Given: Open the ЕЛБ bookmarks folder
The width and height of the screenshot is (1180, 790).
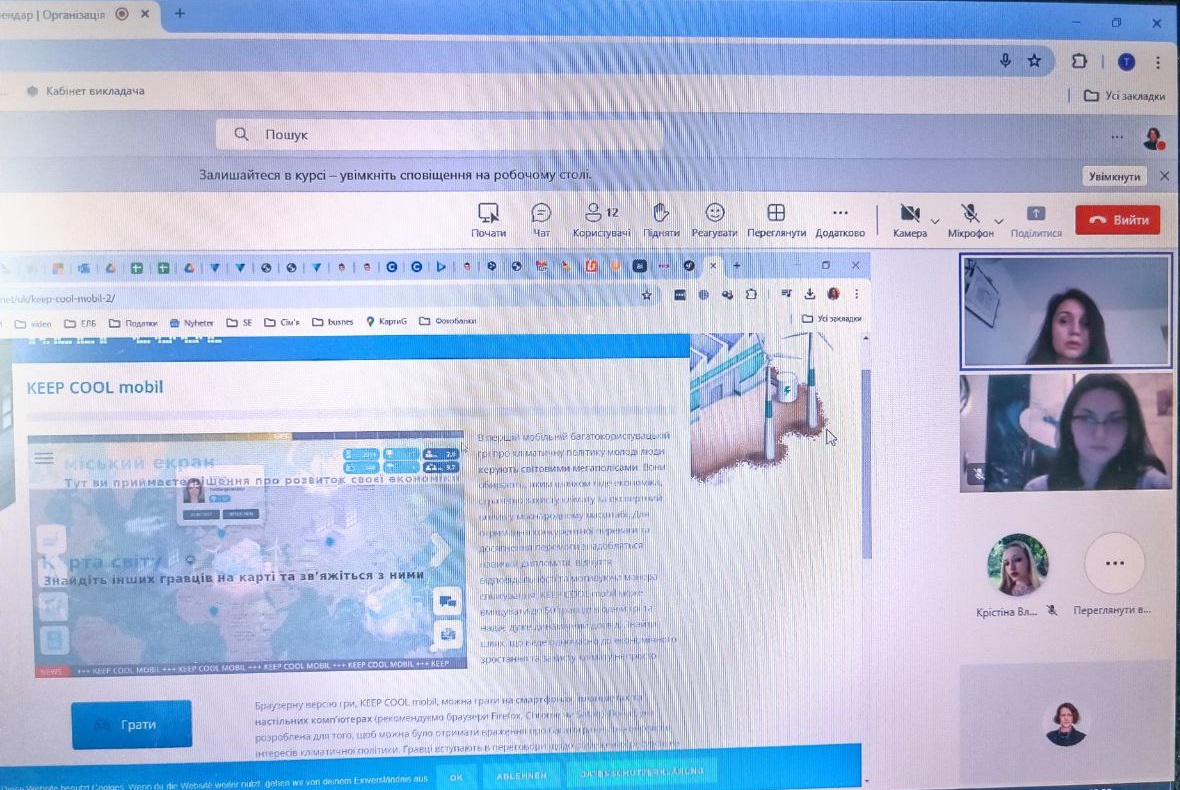Looking at the screenshot, I should 81,323.
